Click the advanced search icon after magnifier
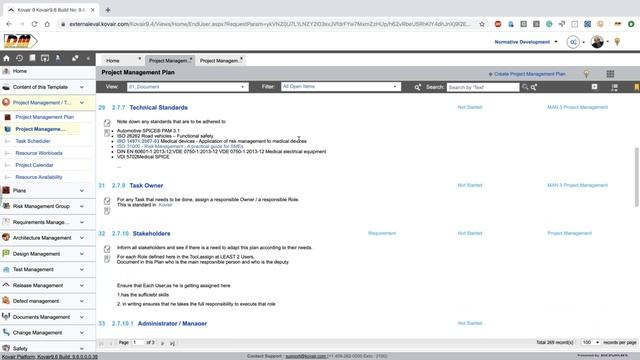Image resolution: width=640 pixels, height=360 pixels. [533, 87]
